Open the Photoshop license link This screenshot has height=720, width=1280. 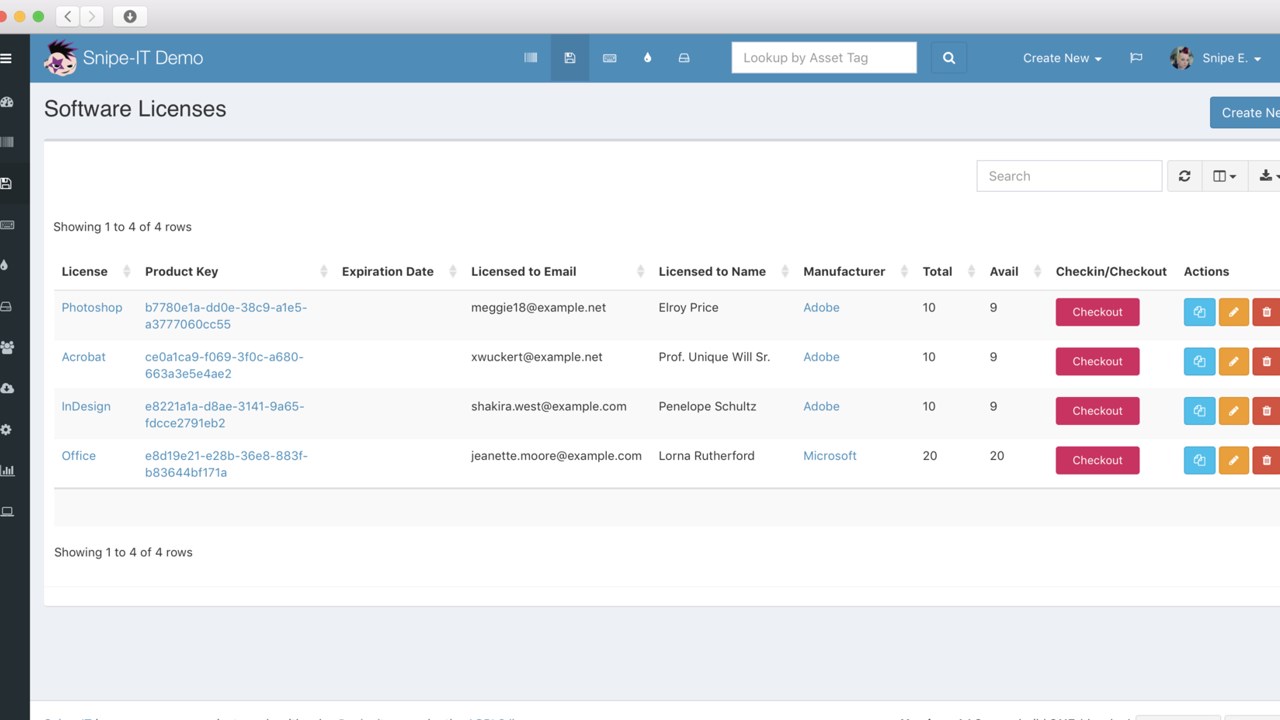[92, 308]
